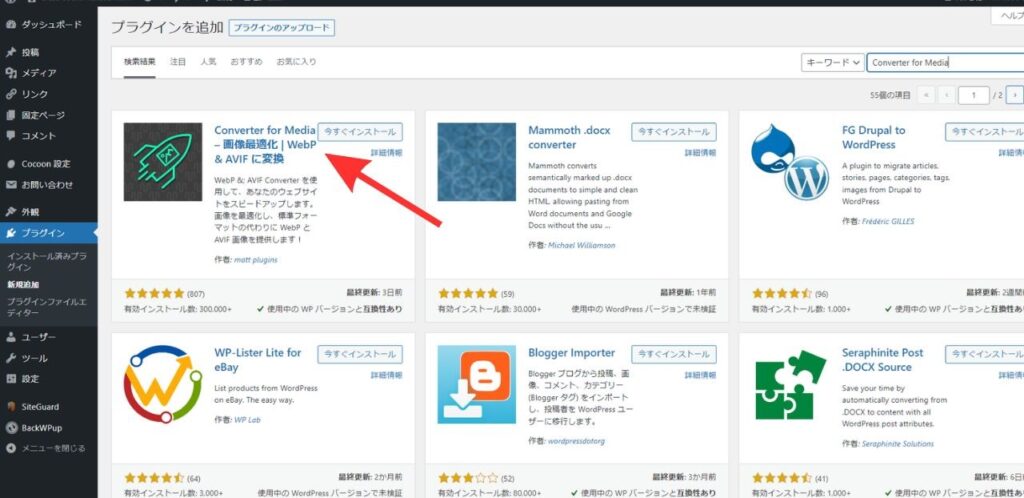
Task: Click the ツール wrench icon
Action: (x=10, y=358)
